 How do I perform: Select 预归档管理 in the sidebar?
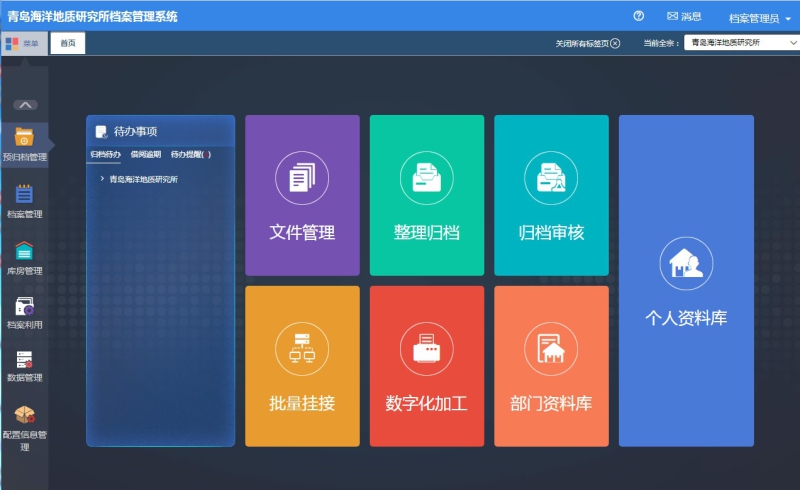[x=24, y=144]
